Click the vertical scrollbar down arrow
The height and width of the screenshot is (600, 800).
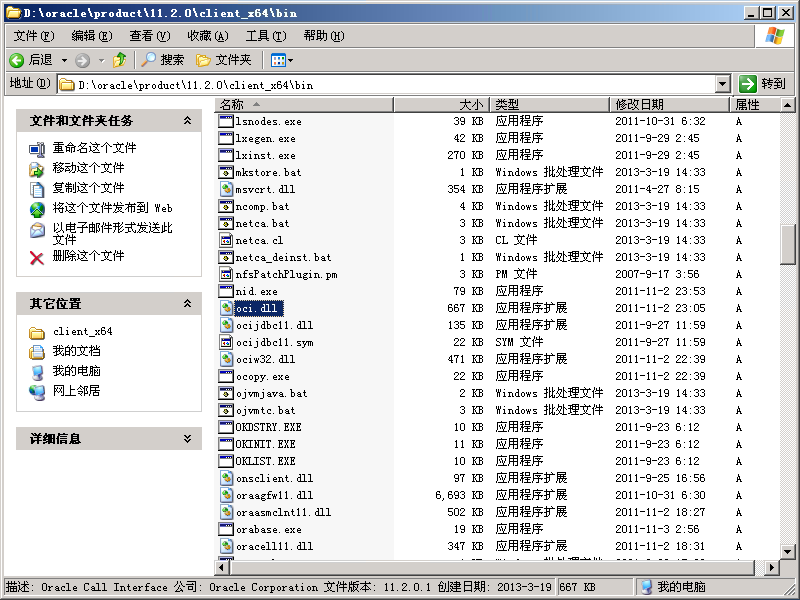coord(788,552)
